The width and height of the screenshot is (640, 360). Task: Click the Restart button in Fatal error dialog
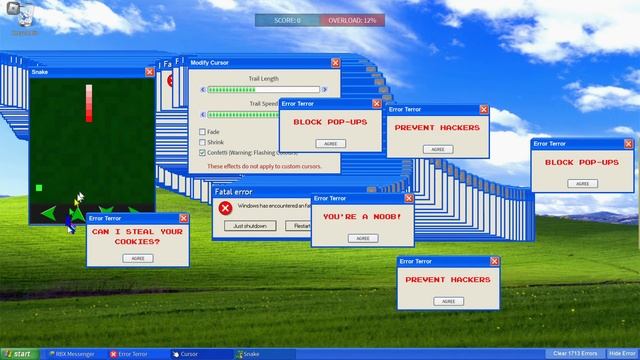298,226
